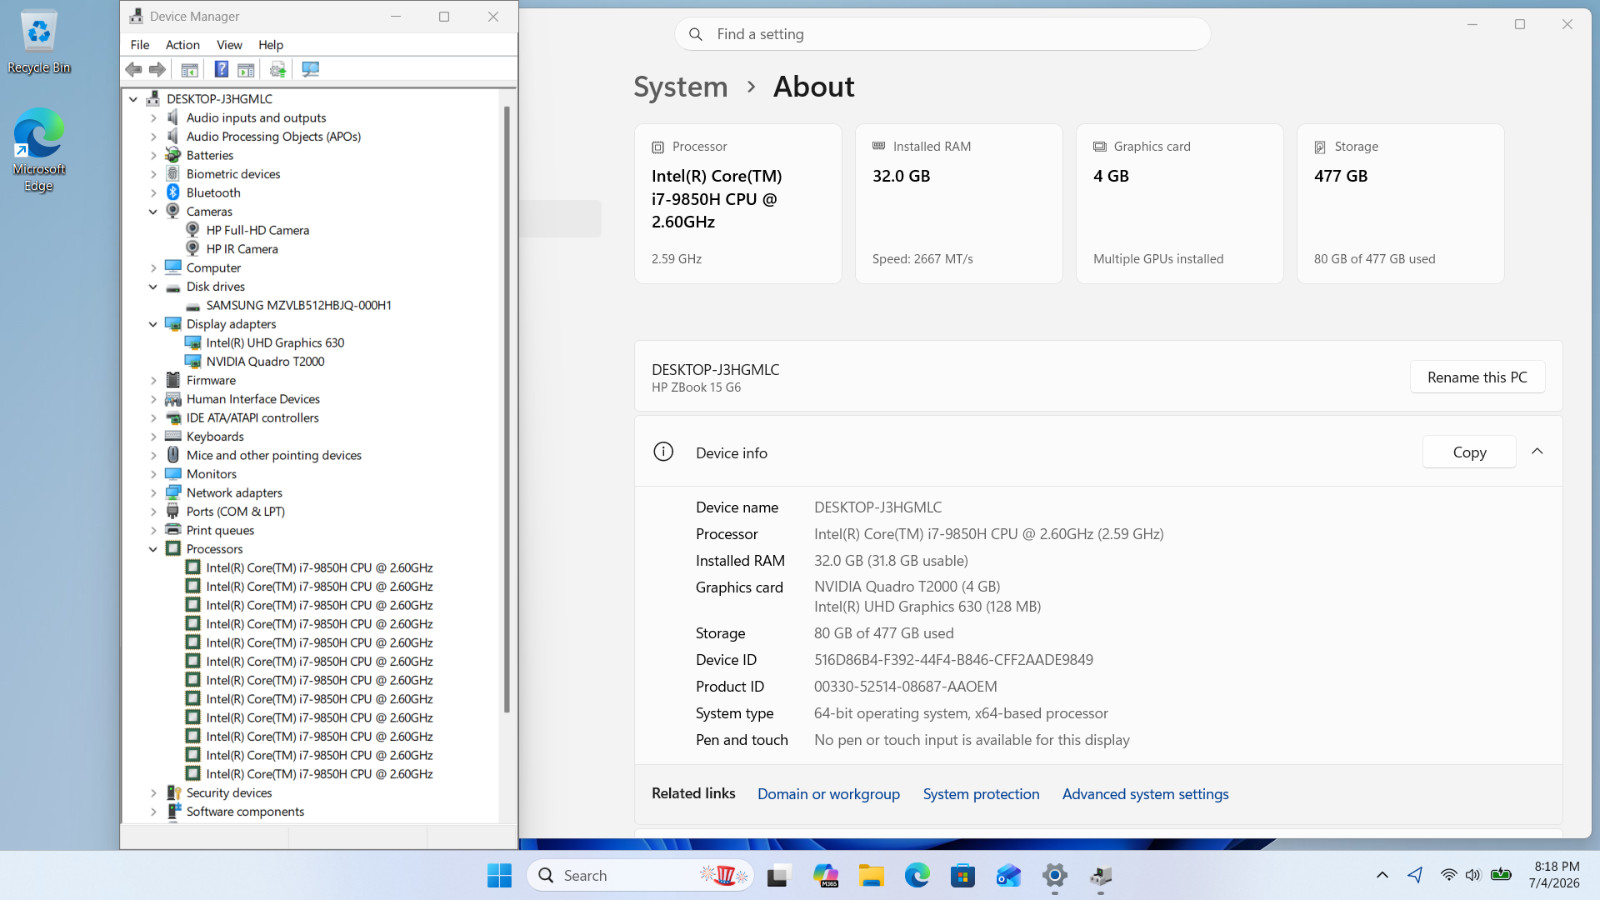Open the Windows Start menu
This screenshot has height=900, width=1600.
click(x=499, y=876)
